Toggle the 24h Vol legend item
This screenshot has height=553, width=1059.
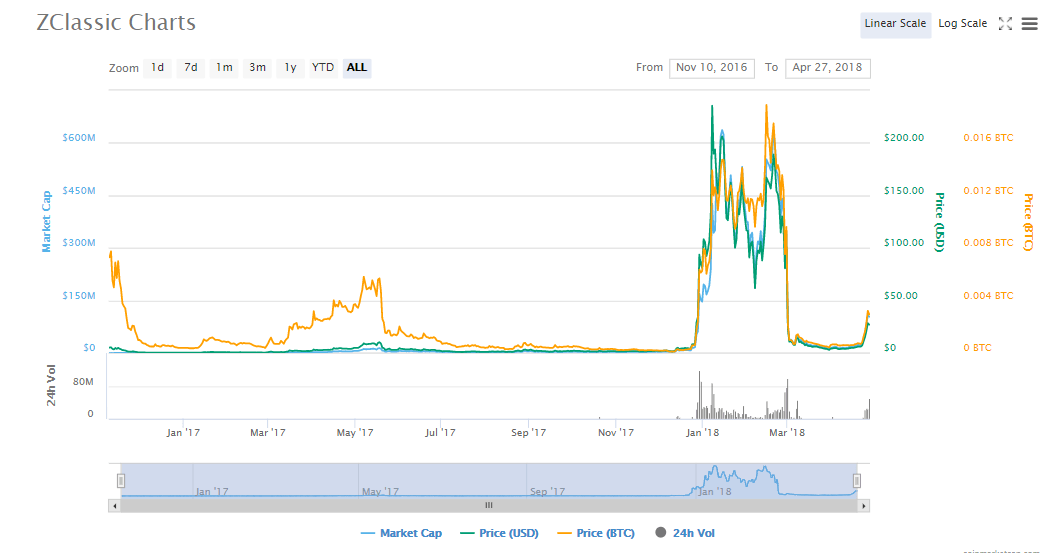tap(685, 533)
